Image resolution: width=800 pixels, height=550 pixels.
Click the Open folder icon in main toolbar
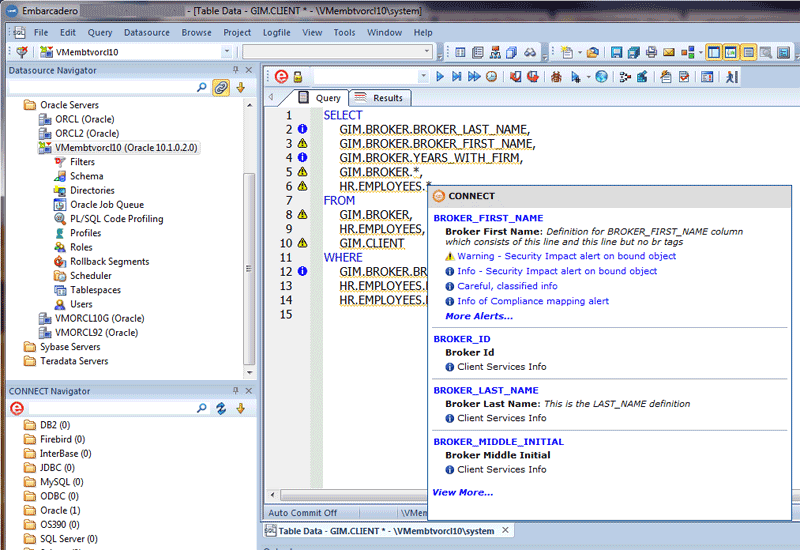pos(592,52)
